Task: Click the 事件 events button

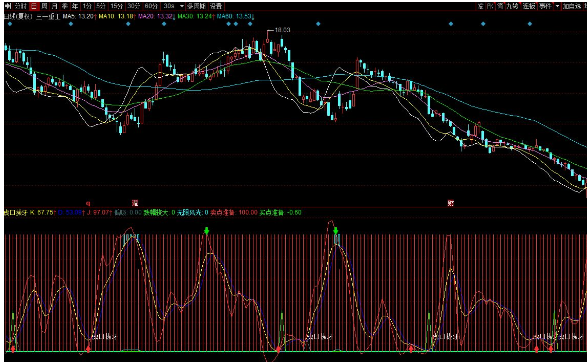Action: click(x=545, y=6)
